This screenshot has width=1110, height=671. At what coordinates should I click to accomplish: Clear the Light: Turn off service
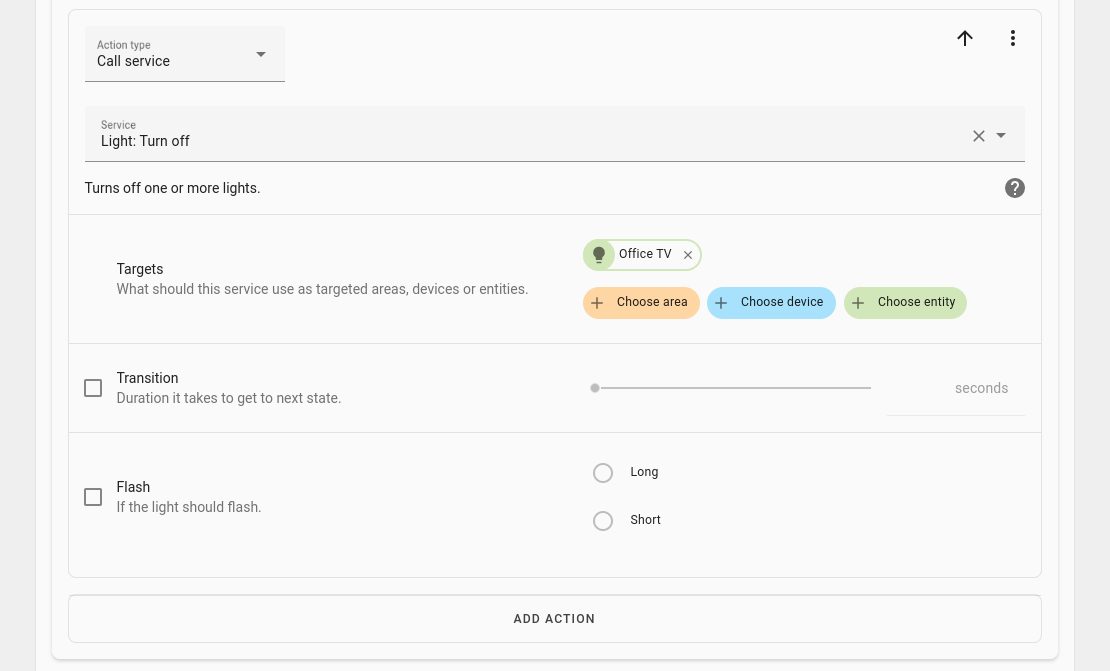pos(979,136)
